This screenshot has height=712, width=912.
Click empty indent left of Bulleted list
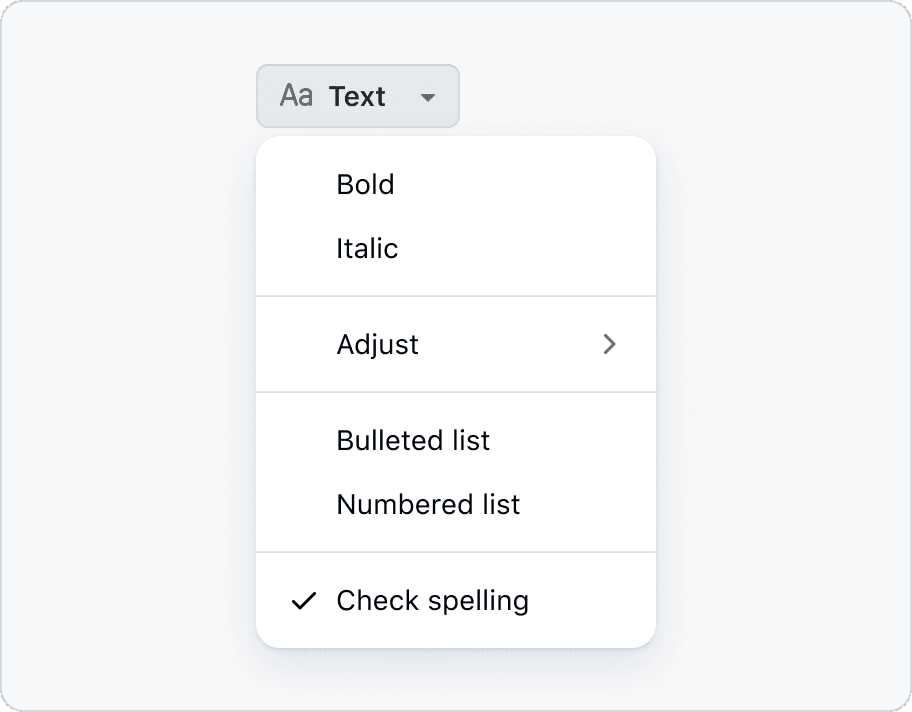coord(300,440)
